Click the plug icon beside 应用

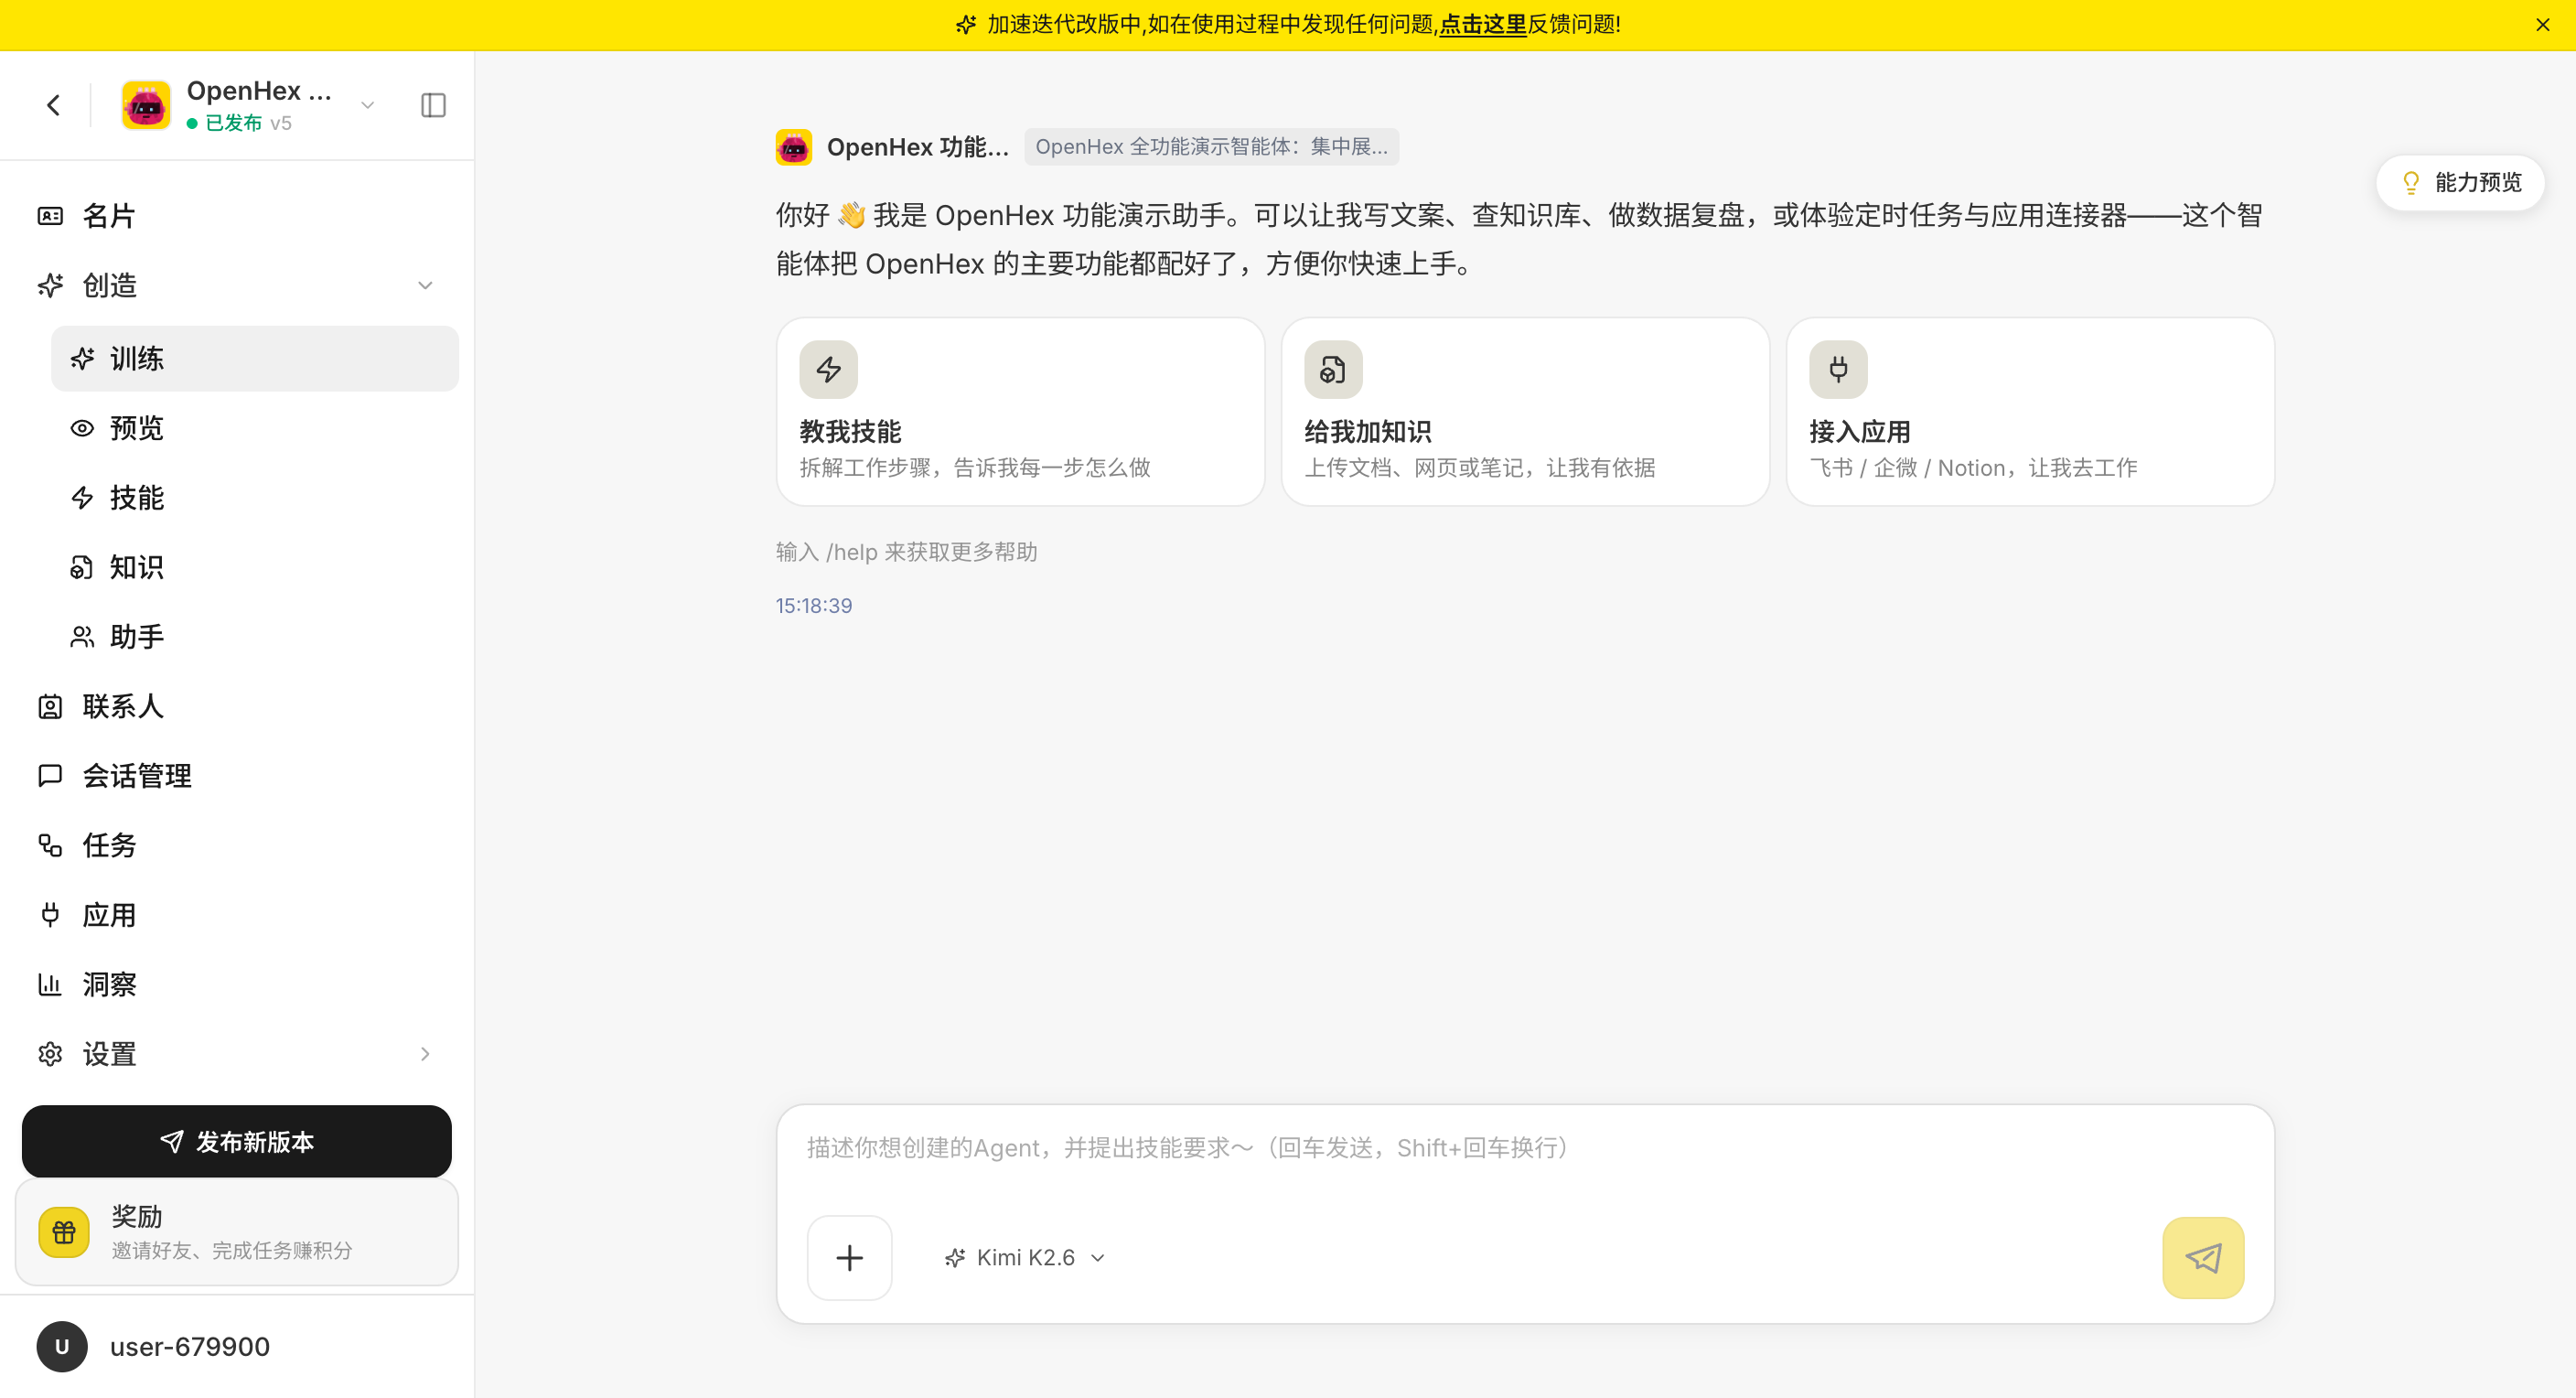(x=50, y=915)
